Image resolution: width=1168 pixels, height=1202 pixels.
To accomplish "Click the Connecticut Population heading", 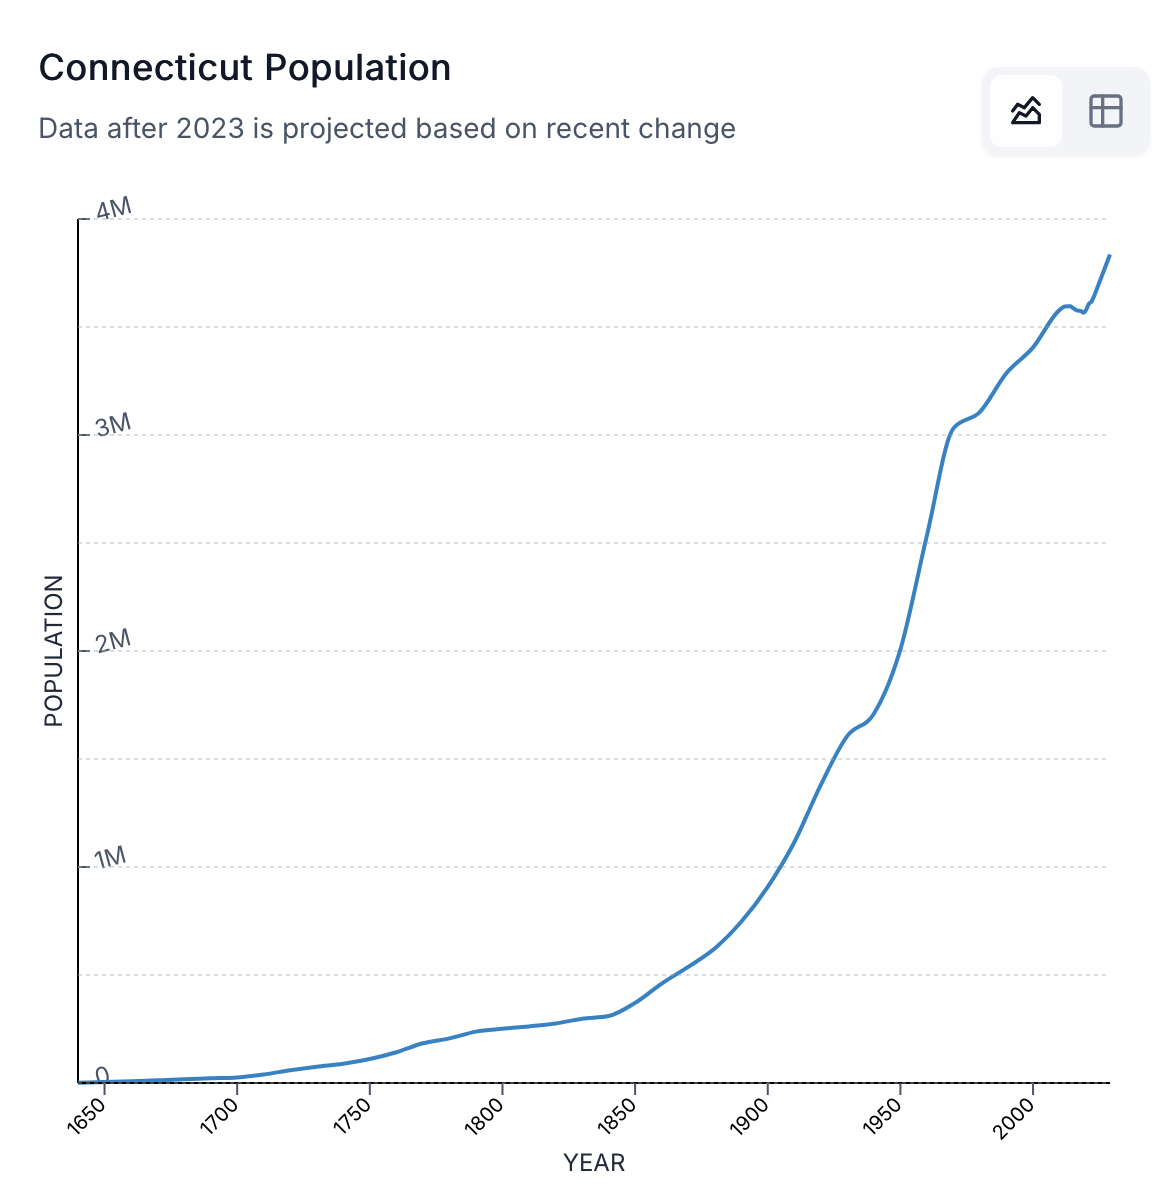I will 244,68.
